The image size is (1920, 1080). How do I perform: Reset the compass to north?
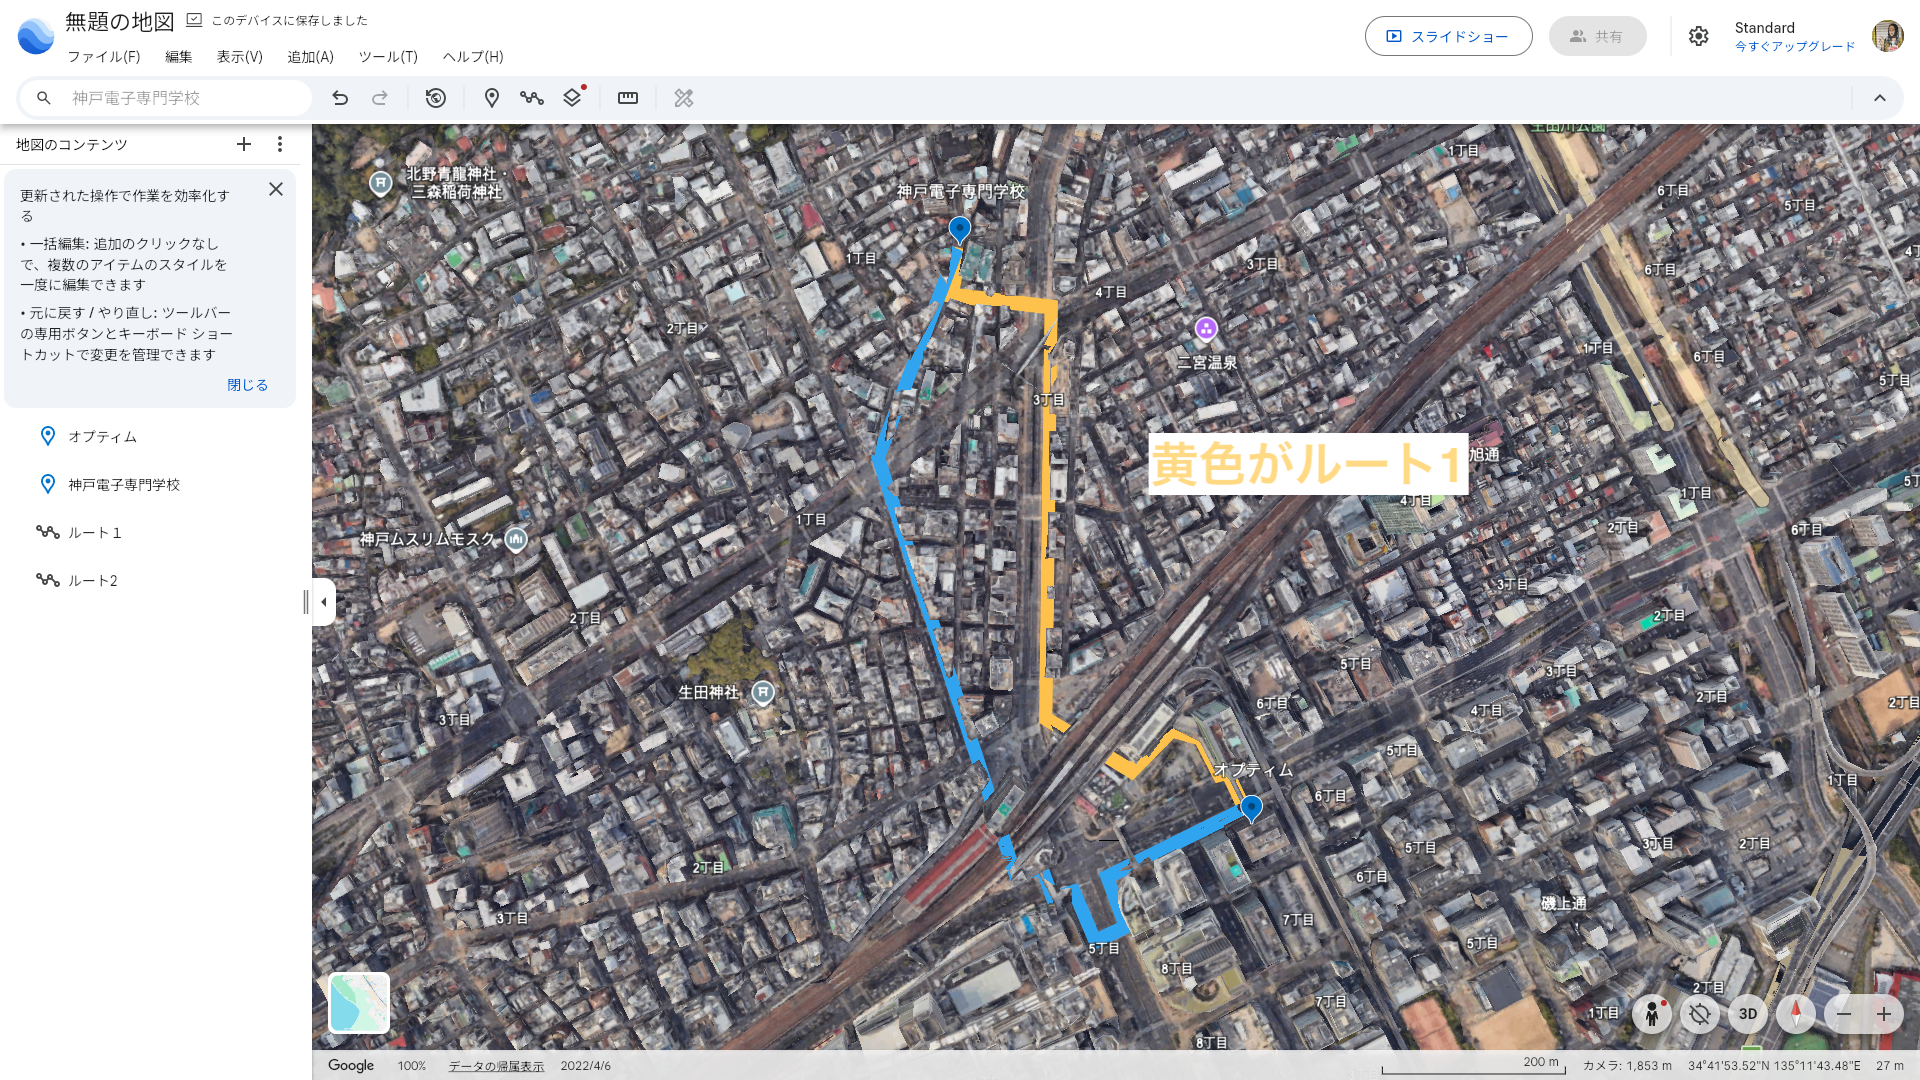(x=1796, y=1014)
